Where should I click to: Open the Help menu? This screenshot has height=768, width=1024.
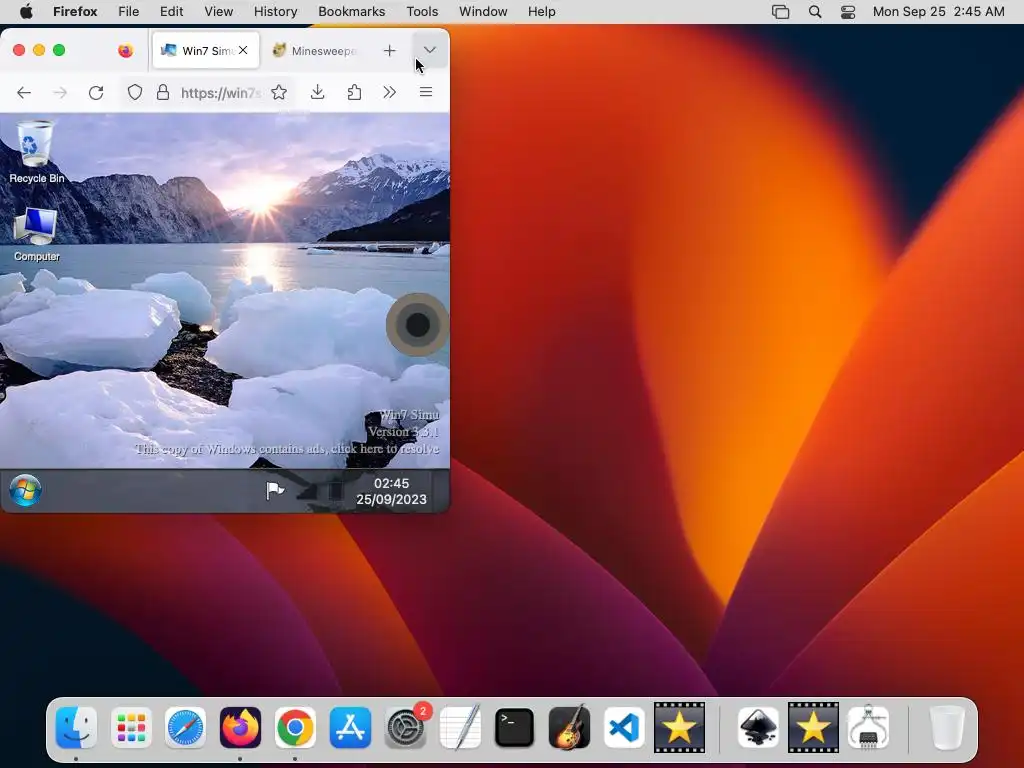coord(541,12)
